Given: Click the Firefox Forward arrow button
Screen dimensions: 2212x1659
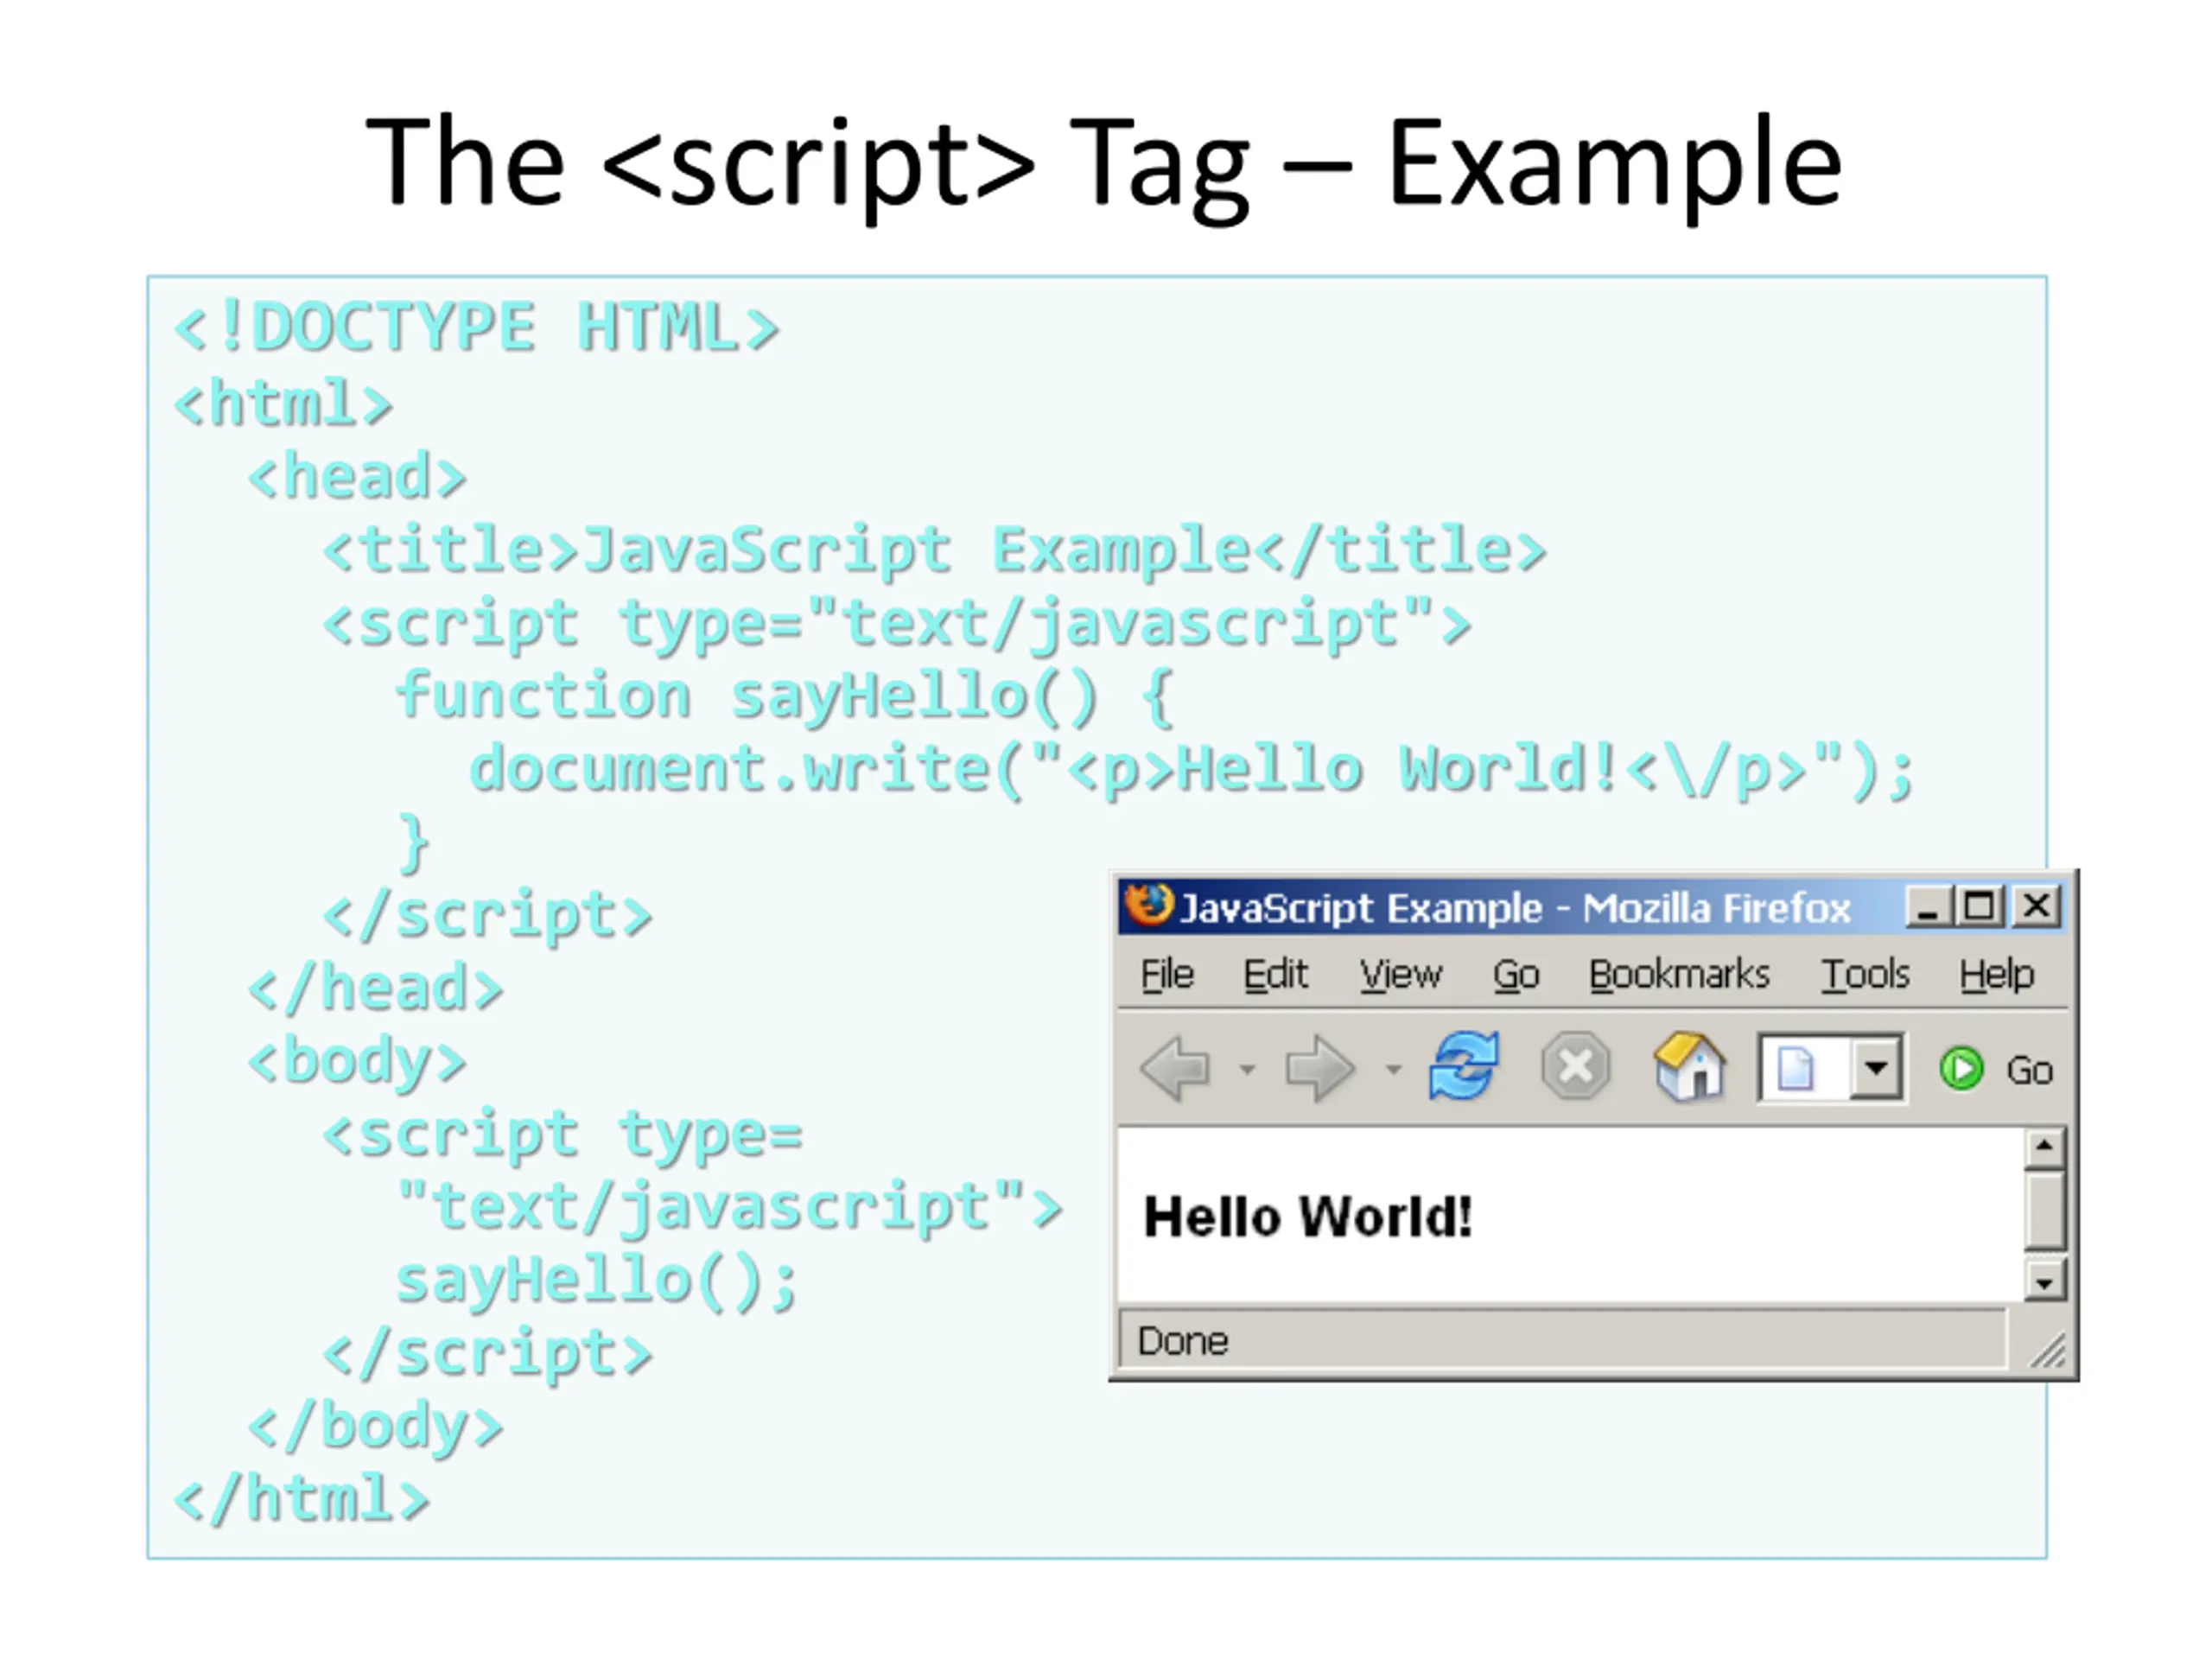Looking at the screenshot, I should (1320, 1069).
